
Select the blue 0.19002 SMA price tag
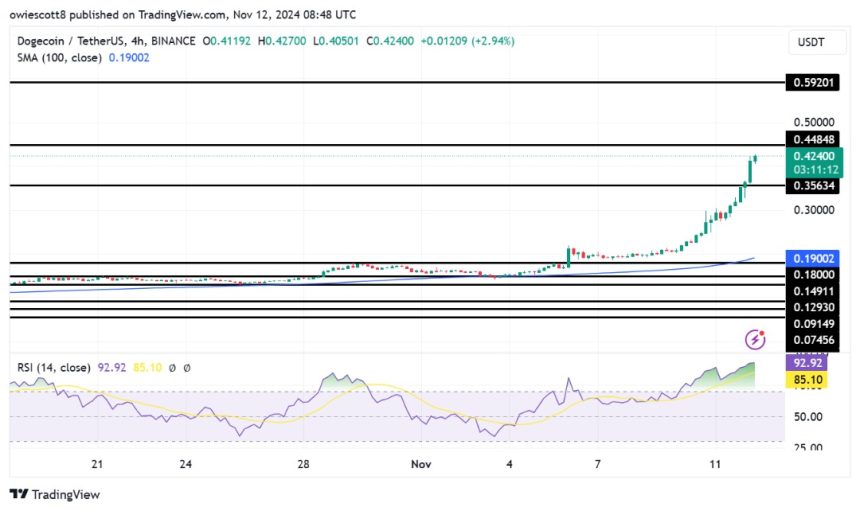817,257
